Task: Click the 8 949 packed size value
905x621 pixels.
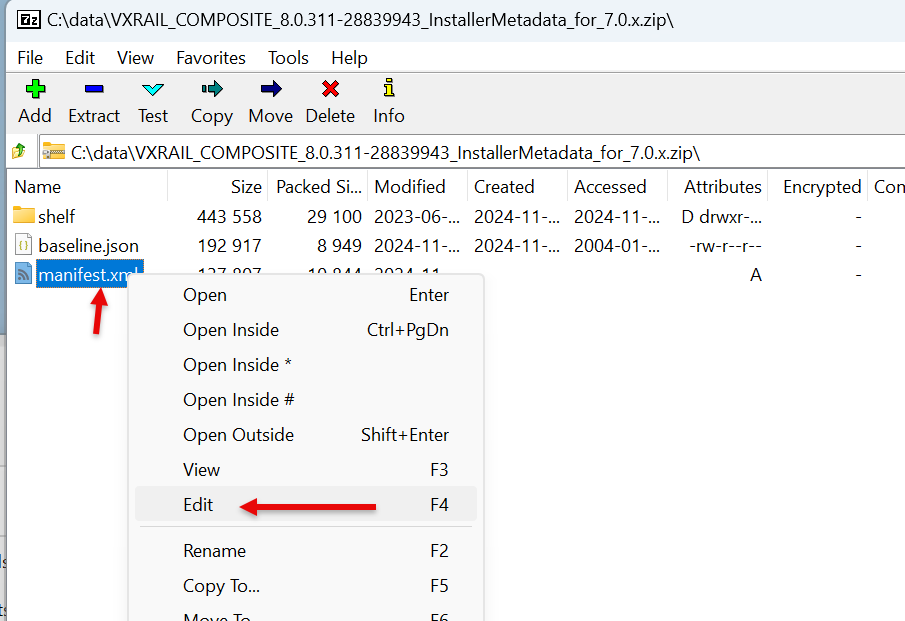Action: (339, 246)
